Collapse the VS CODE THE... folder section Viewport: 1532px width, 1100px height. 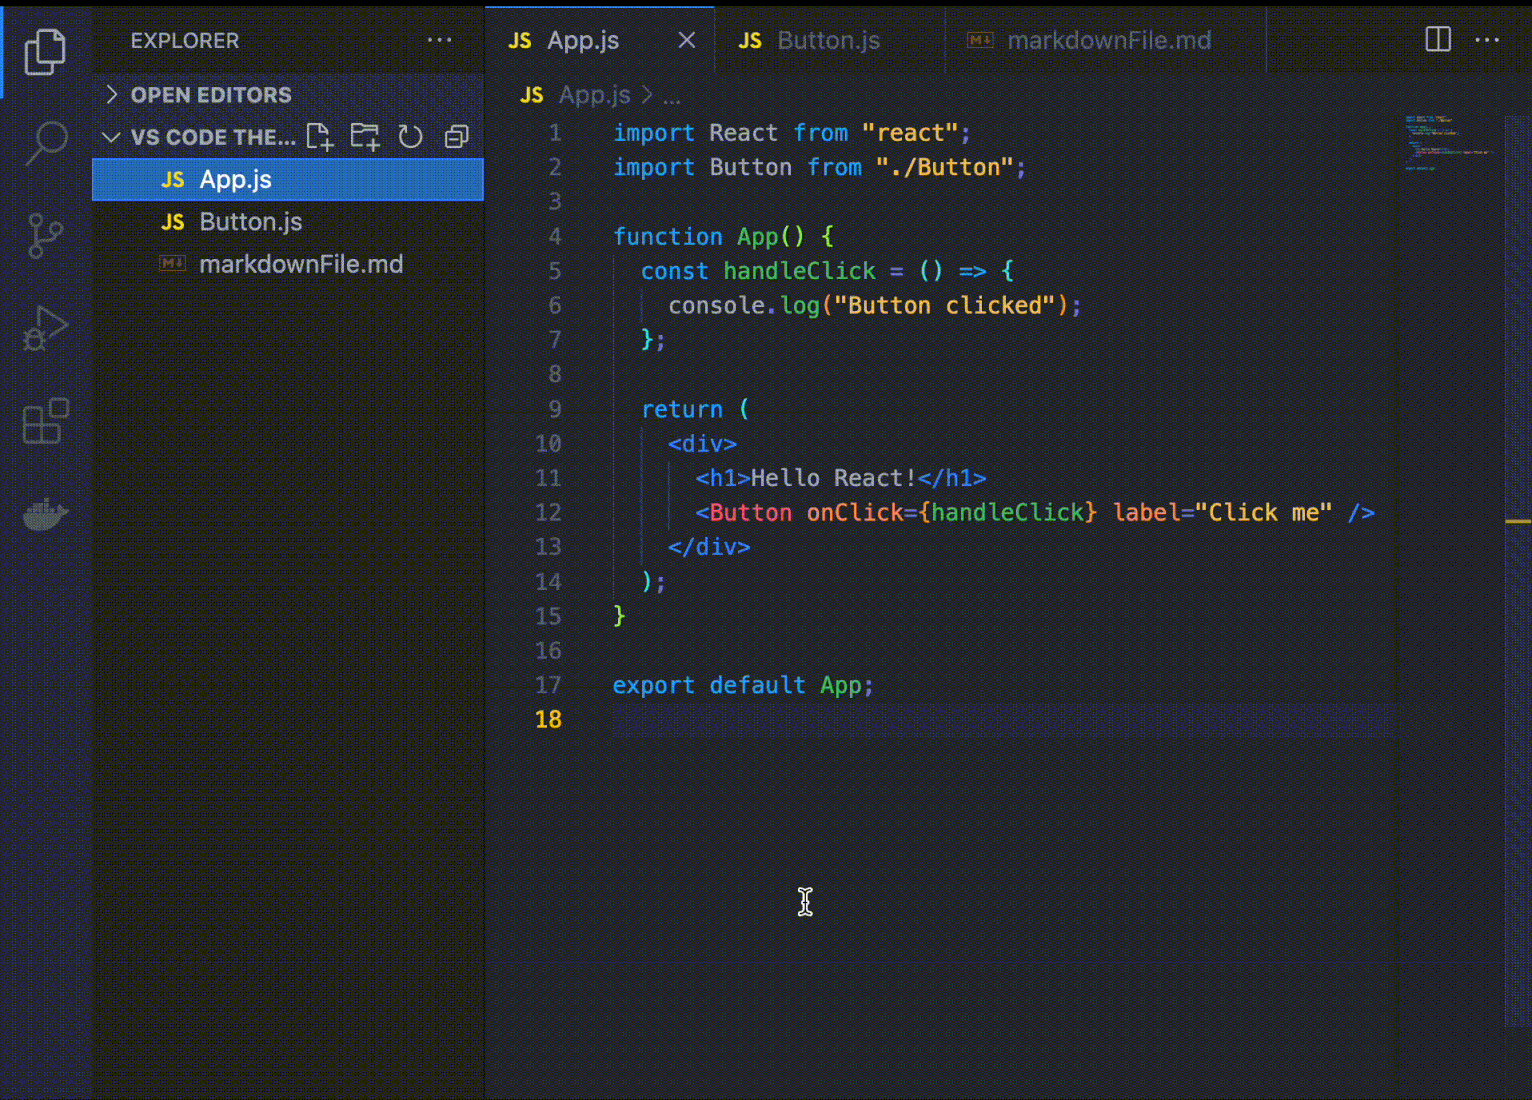tap(112, 137)
